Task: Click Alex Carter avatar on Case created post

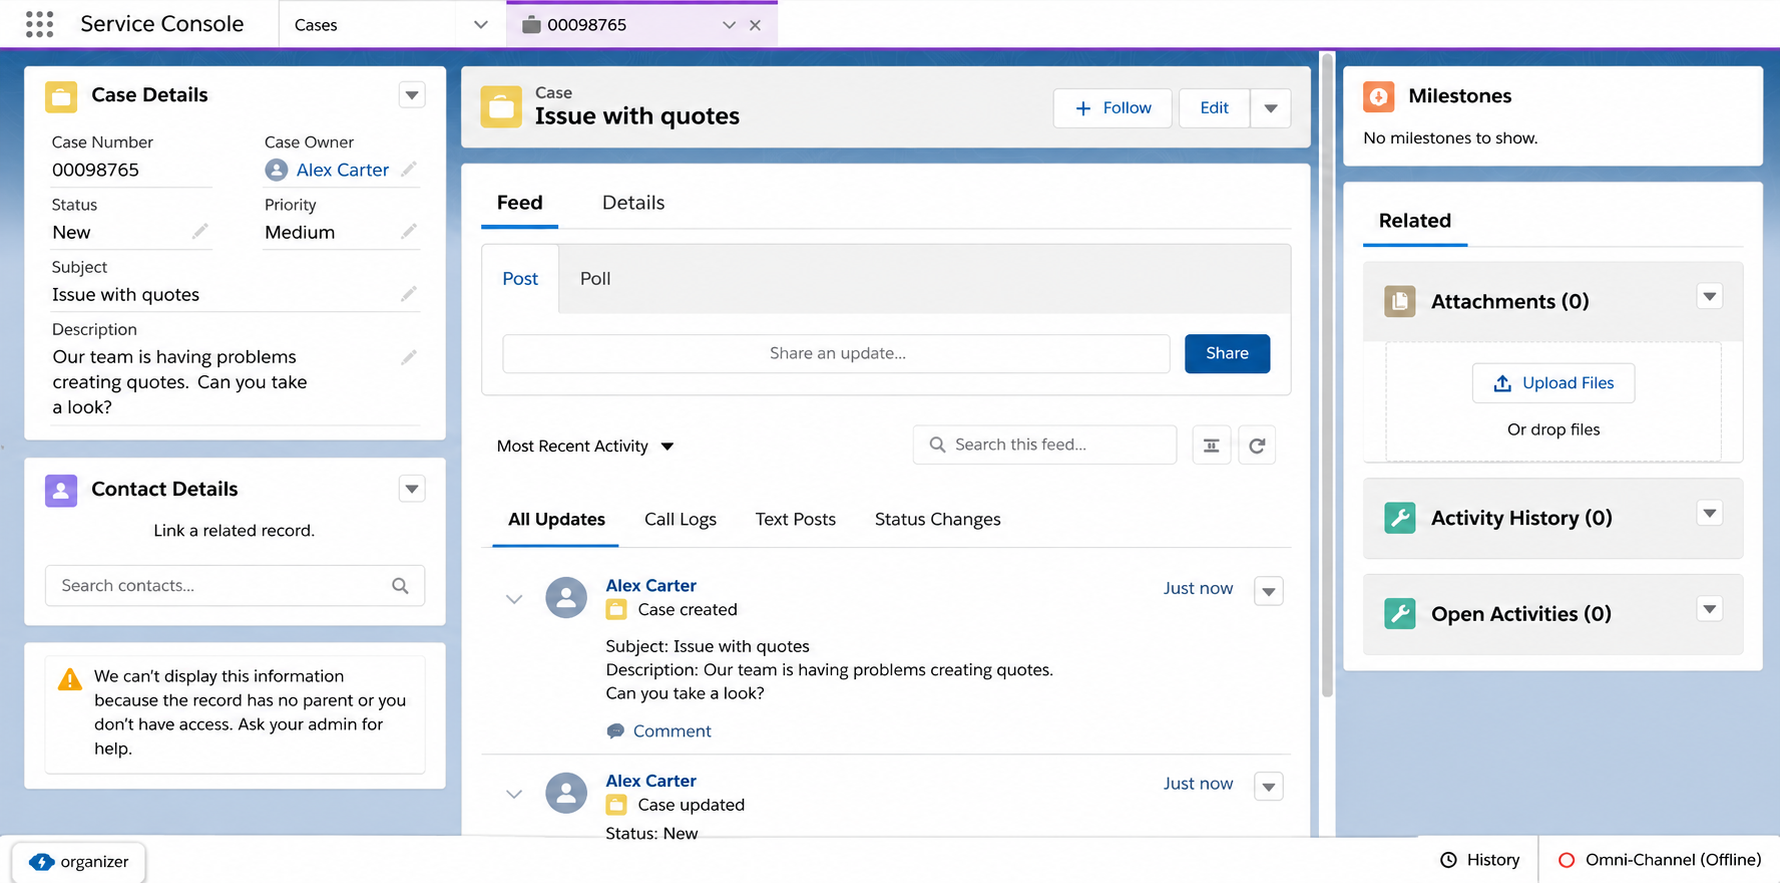Action: point(566,598)
